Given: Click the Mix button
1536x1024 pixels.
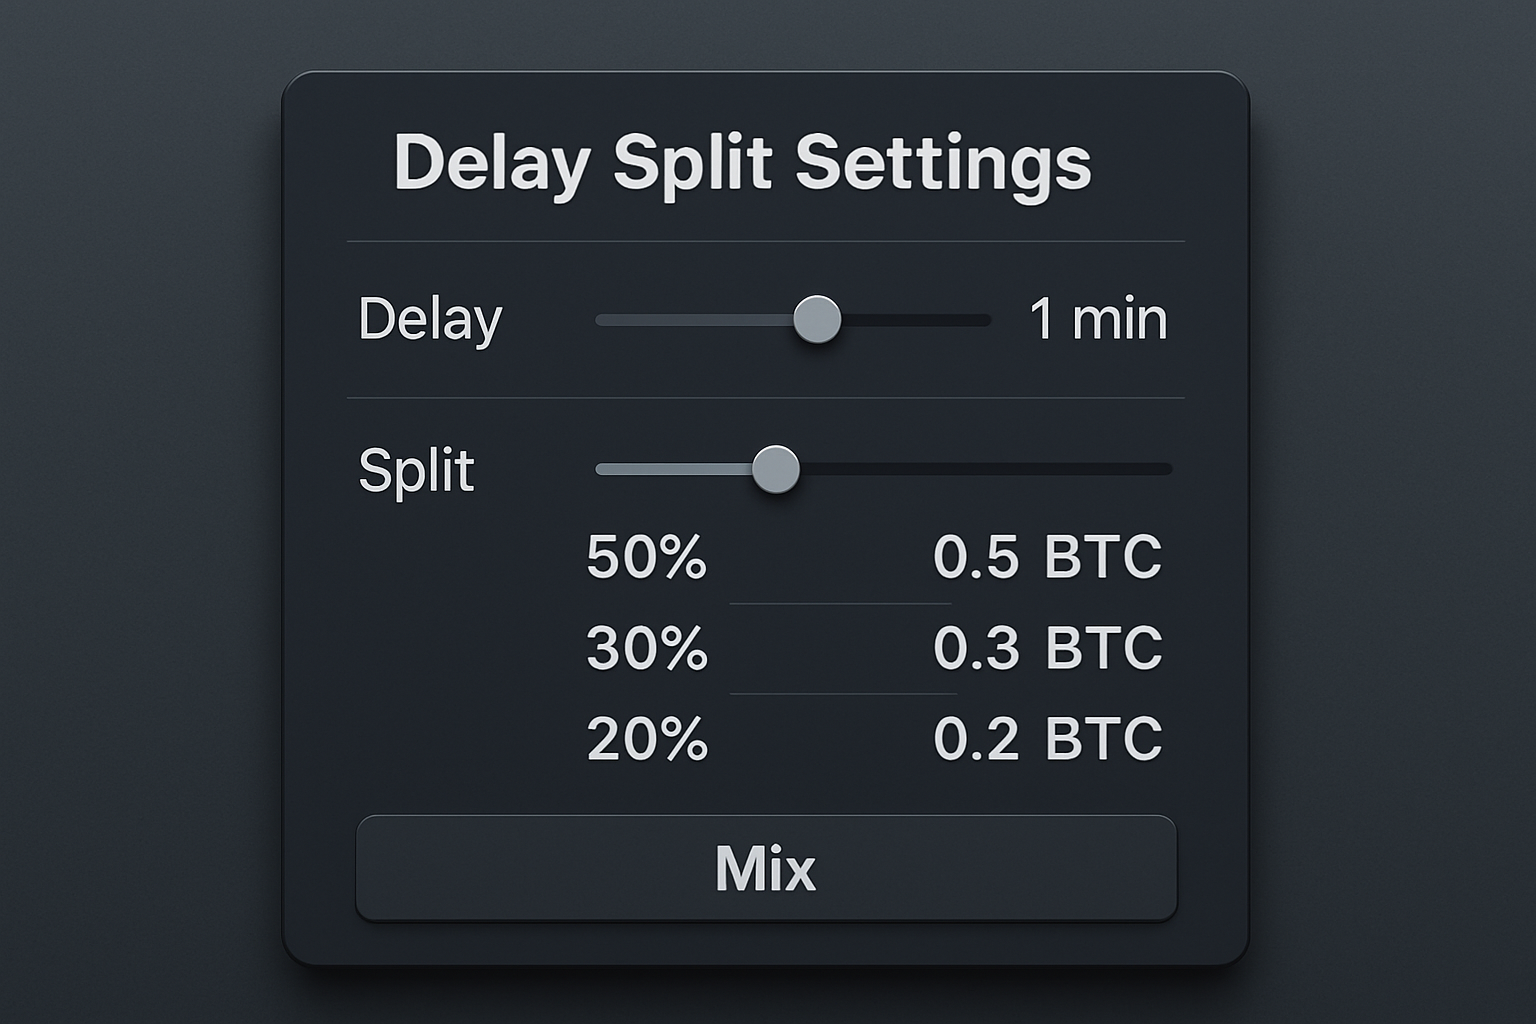Looking at the screenshot, I should coord(766,869).
